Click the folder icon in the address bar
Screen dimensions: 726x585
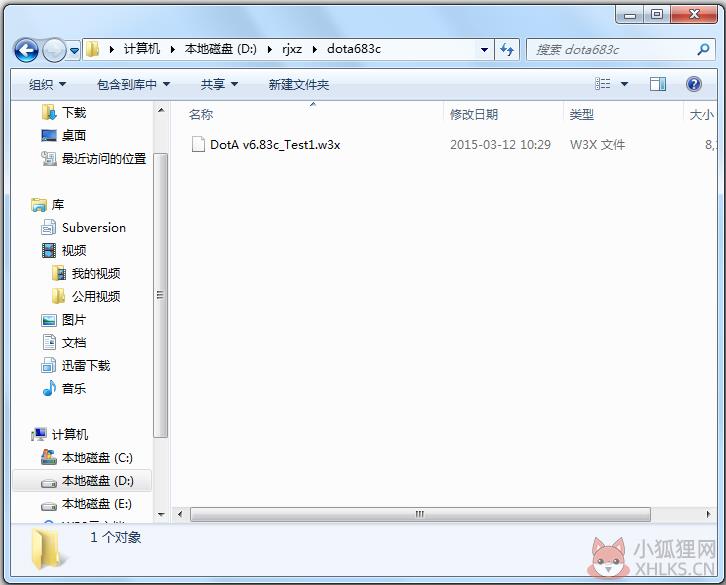[x=93, y=49]
